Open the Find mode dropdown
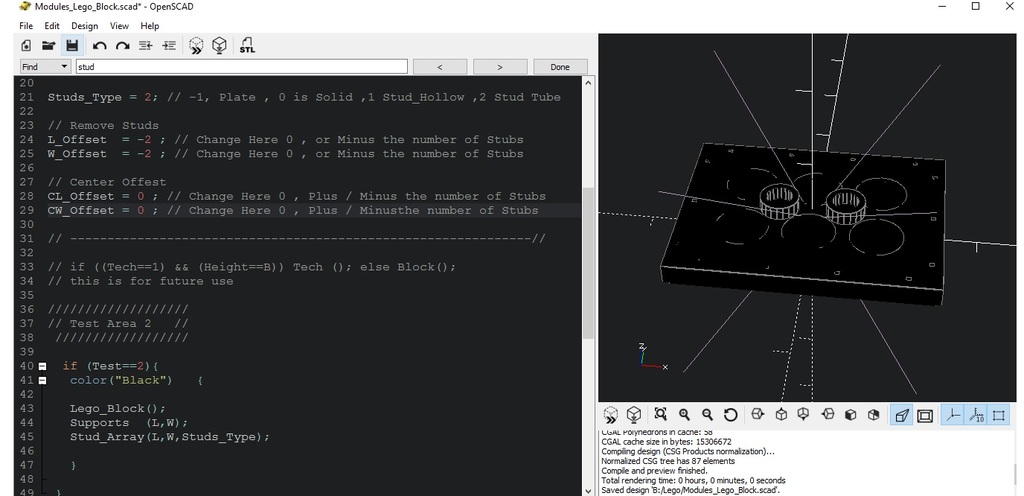This screenshot has height=496, width=1024. coord(45,67)
